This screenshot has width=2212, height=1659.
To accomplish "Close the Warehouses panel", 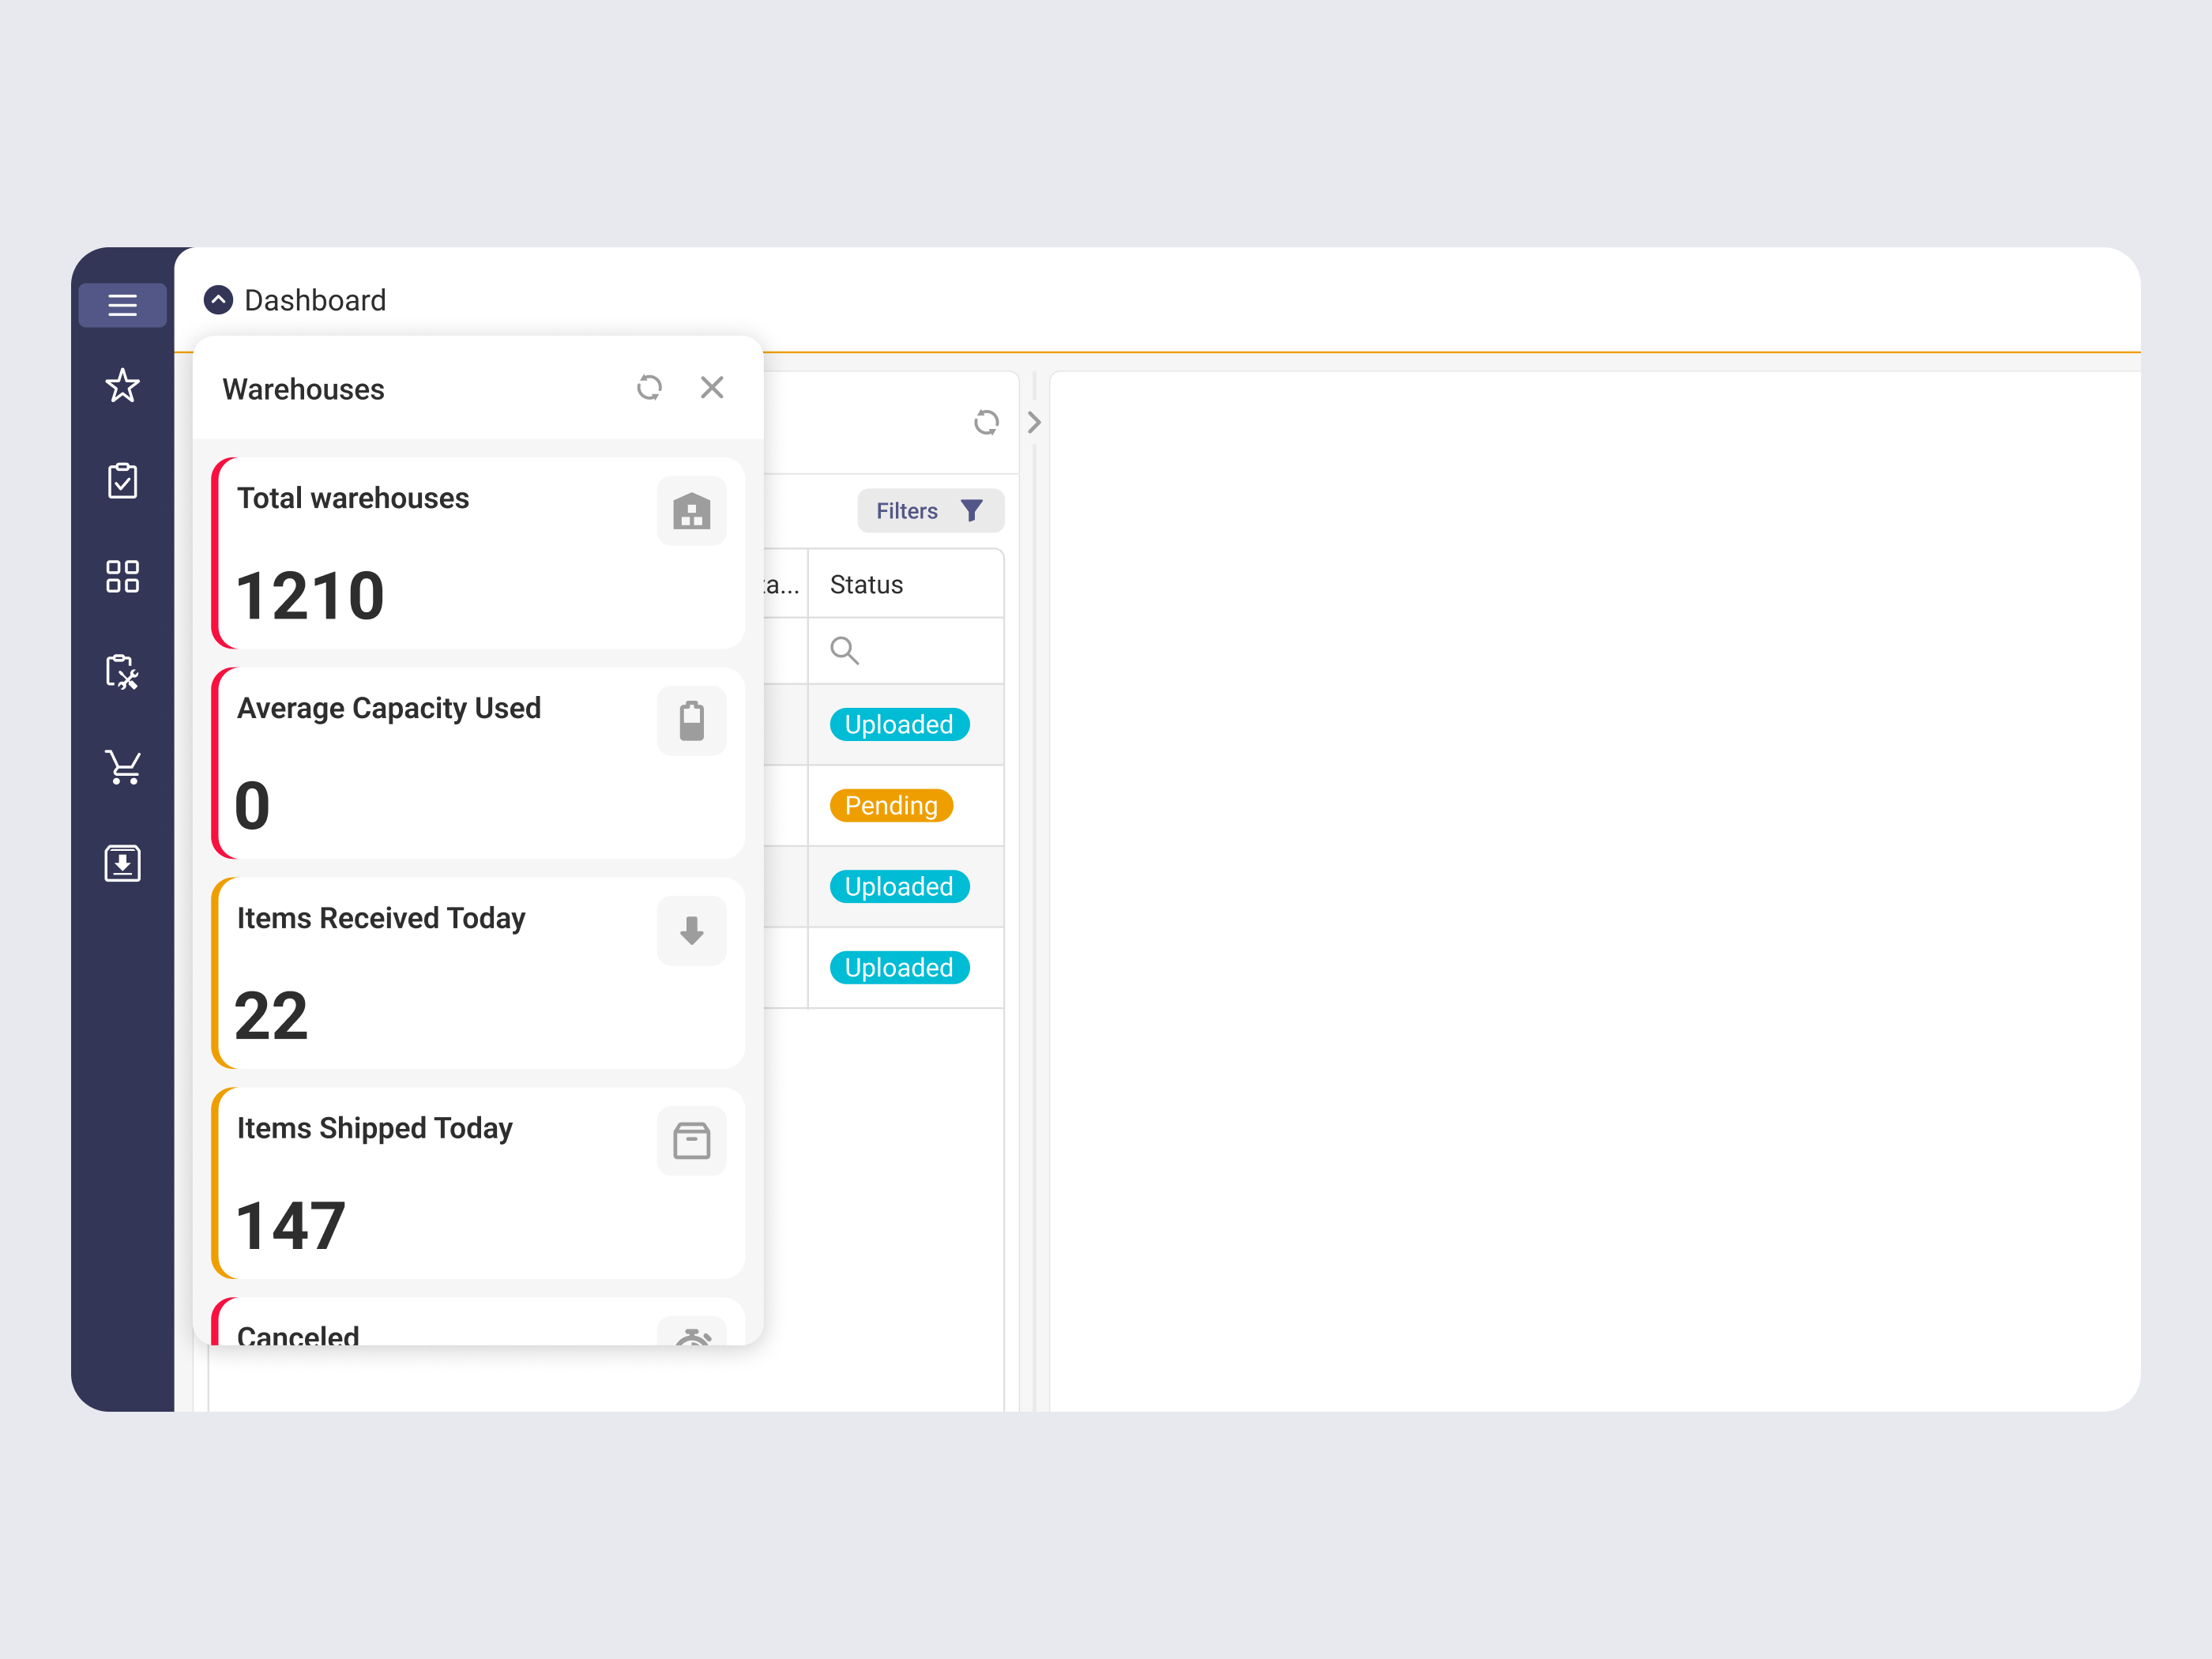I will coord(712,387).
